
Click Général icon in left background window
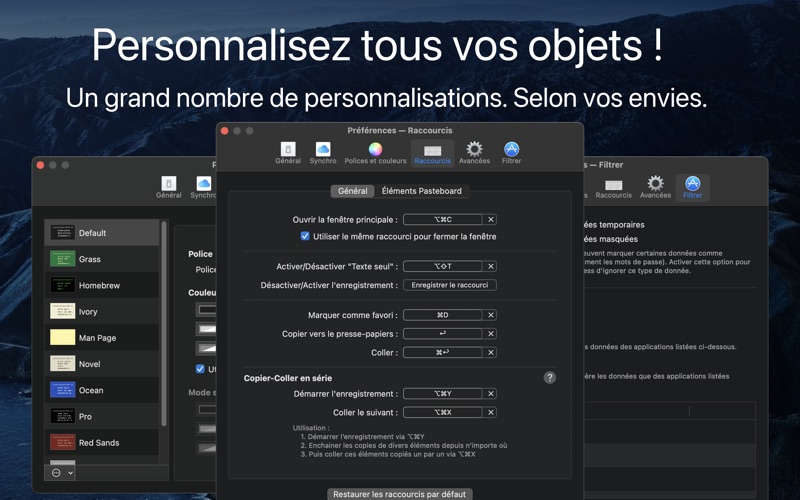(168, 187)
